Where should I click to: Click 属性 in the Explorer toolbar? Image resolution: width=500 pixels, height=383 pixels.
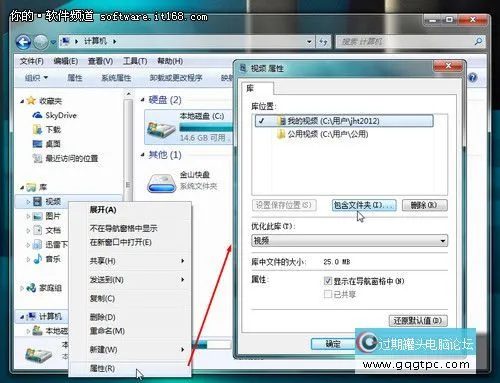[x=75, y=78]
